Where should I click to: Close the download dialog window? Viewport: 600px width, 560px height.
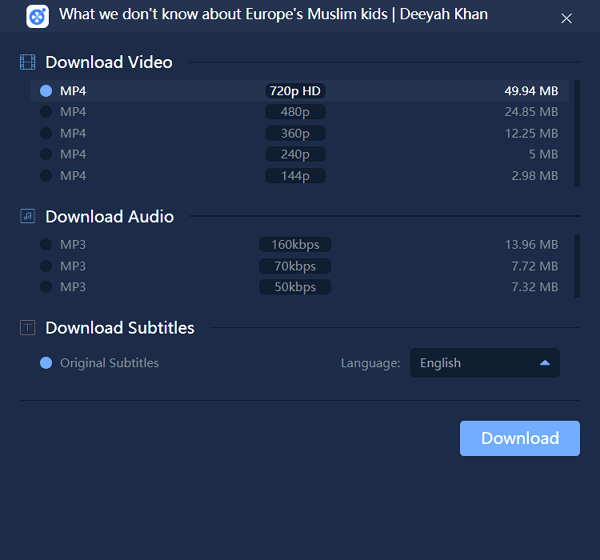(x=566, y=18)
